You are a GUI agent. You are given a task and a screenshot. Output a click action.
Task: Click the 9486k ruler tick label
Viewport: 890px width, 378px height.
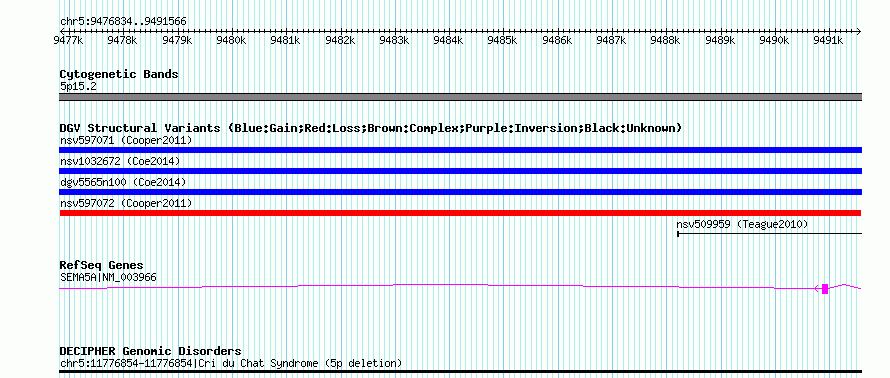557,41
